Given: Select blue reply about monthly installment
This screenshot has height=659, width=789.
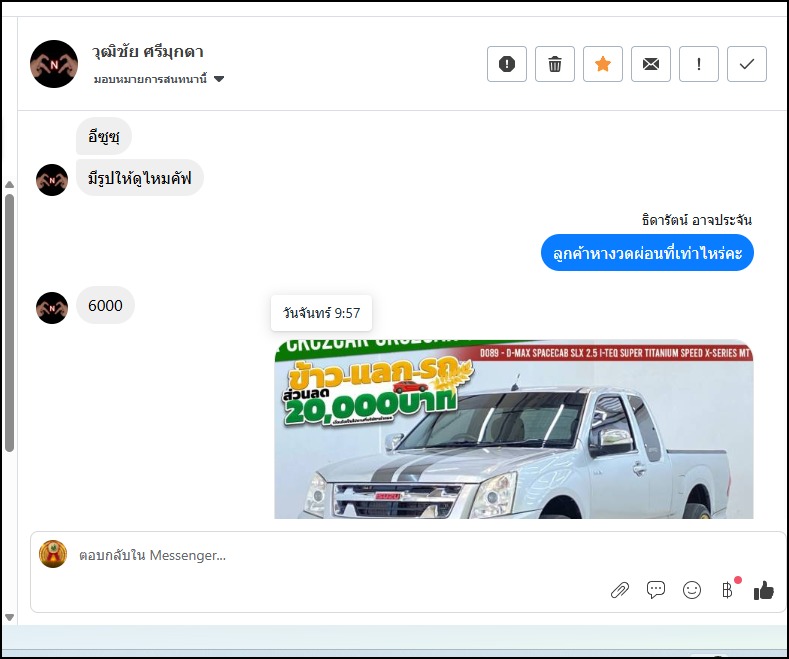Looking at the screenshot, I should point(647,253).
